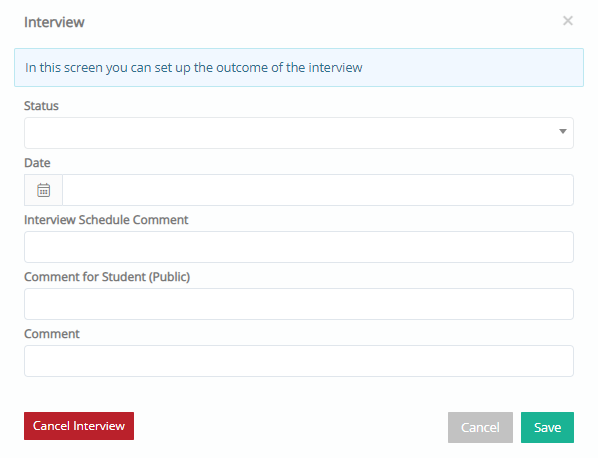Screen dimensions: 598x458
Task: Click the Status field label
Action: click(x=41, y=106)
